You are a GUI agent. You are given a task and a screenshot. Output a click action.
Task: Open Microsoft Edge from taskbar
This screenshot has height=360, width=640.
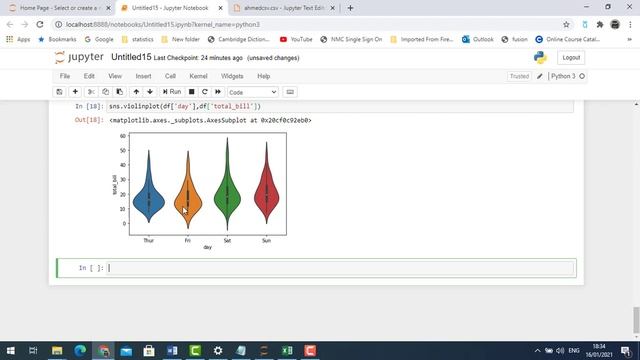click(80, 351)
